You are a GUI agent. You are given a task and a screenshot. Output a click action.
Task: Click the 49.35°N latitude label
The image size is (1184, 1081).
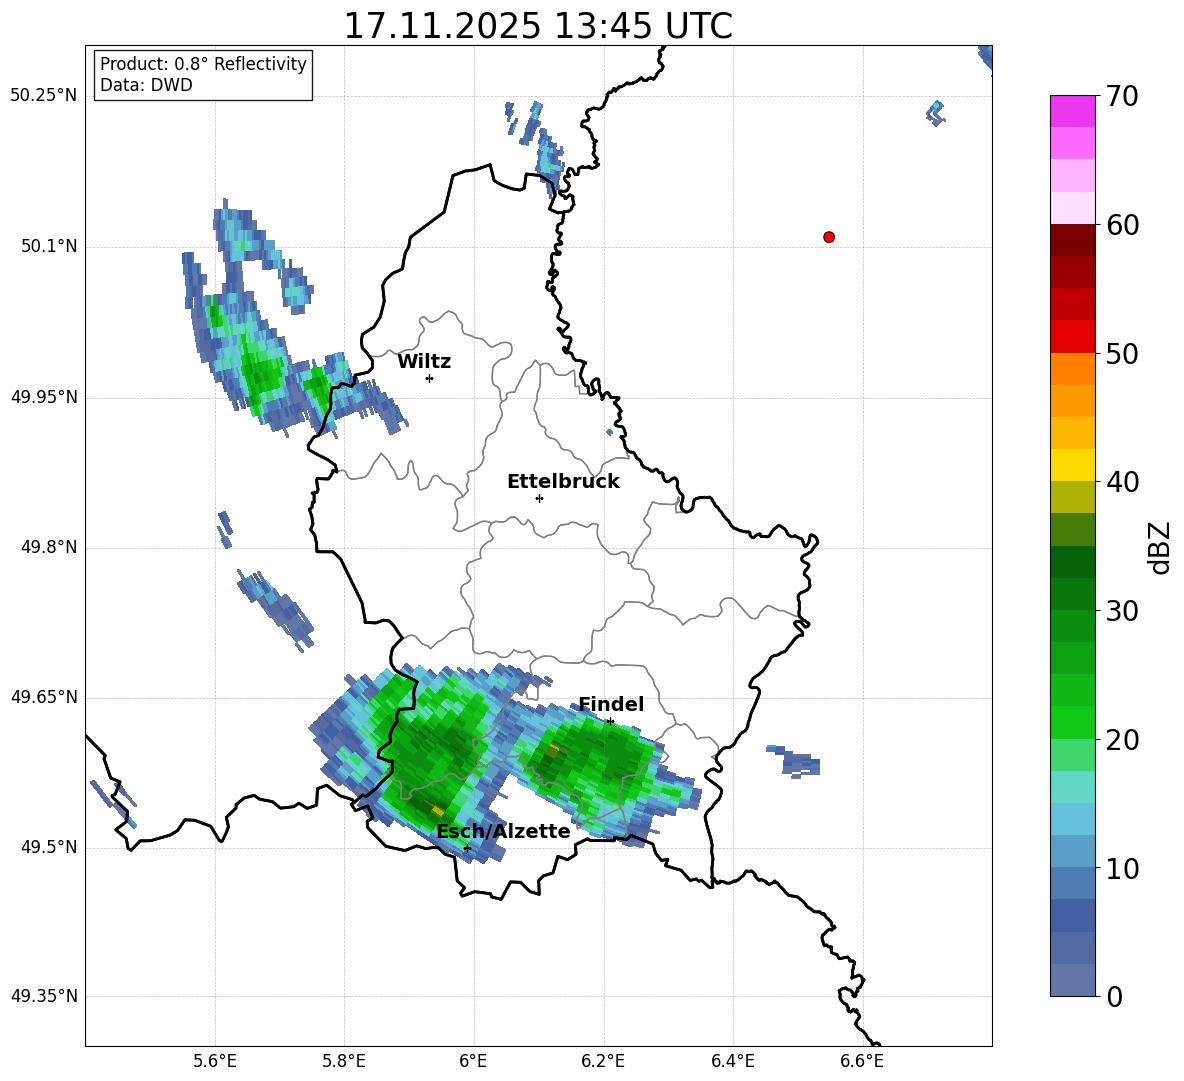(x=44, y=996)
